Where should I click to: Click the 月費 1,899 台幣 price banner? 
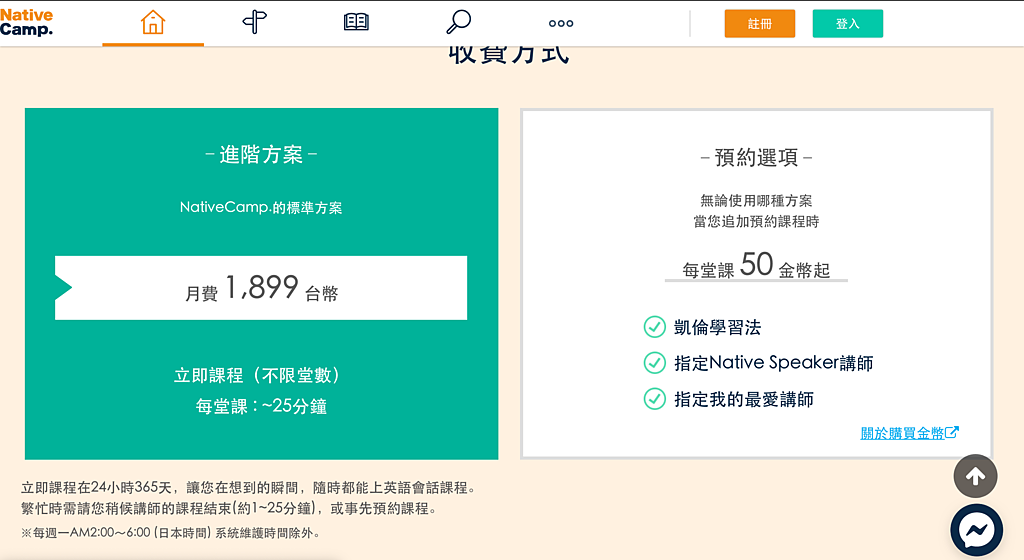(x=261, y=288)
